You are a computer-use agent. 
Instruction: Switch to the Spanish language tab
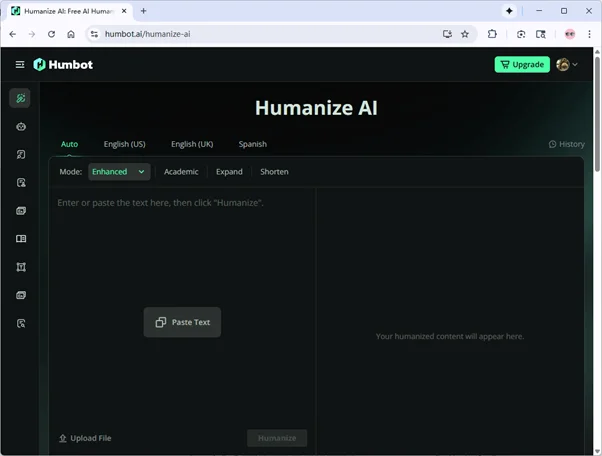point(252,144)
